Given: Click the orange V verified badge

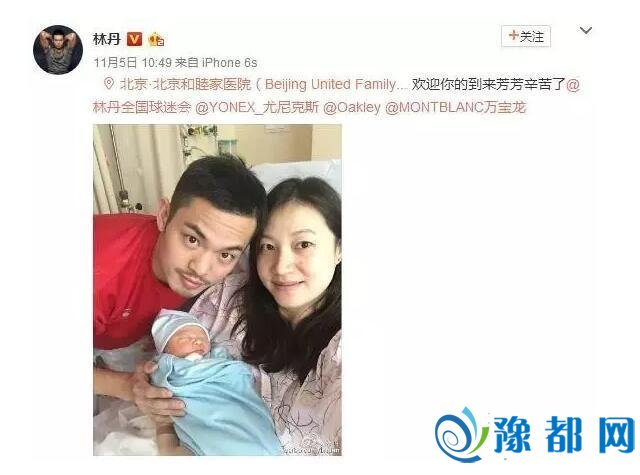Looking at the screenshot, I should 135,39.
